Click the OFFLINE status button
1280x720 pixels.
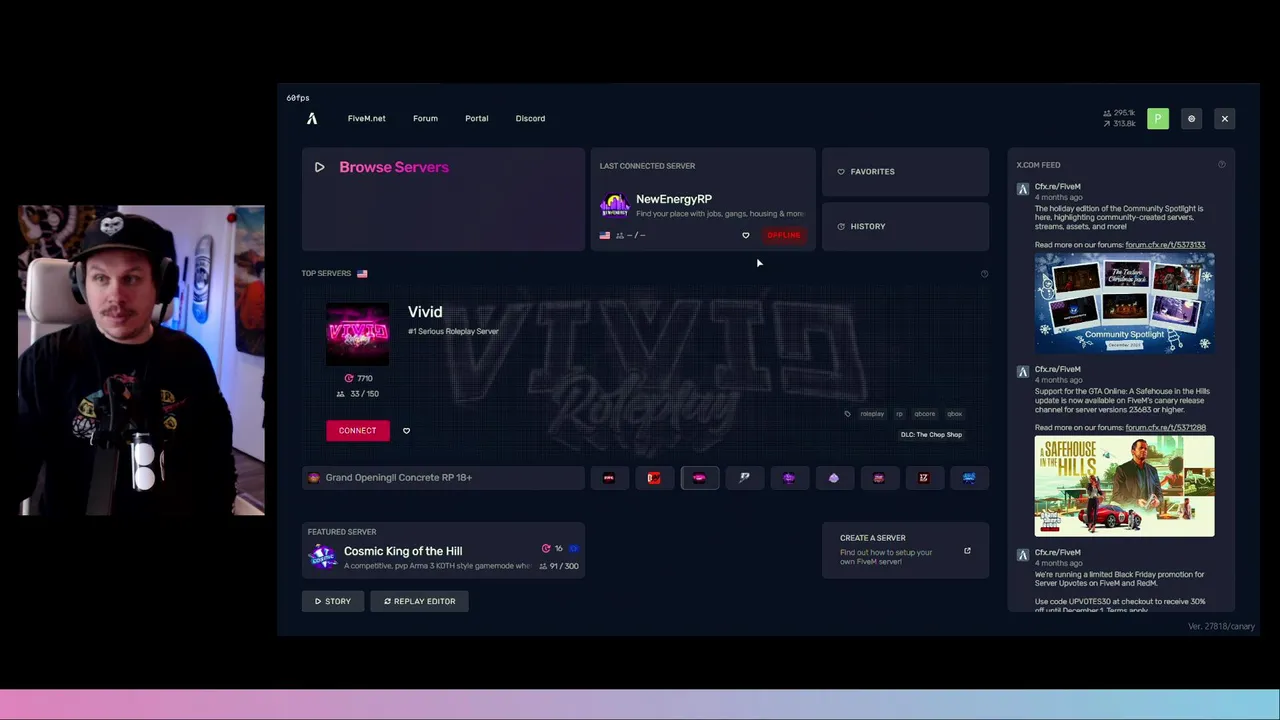784,235
